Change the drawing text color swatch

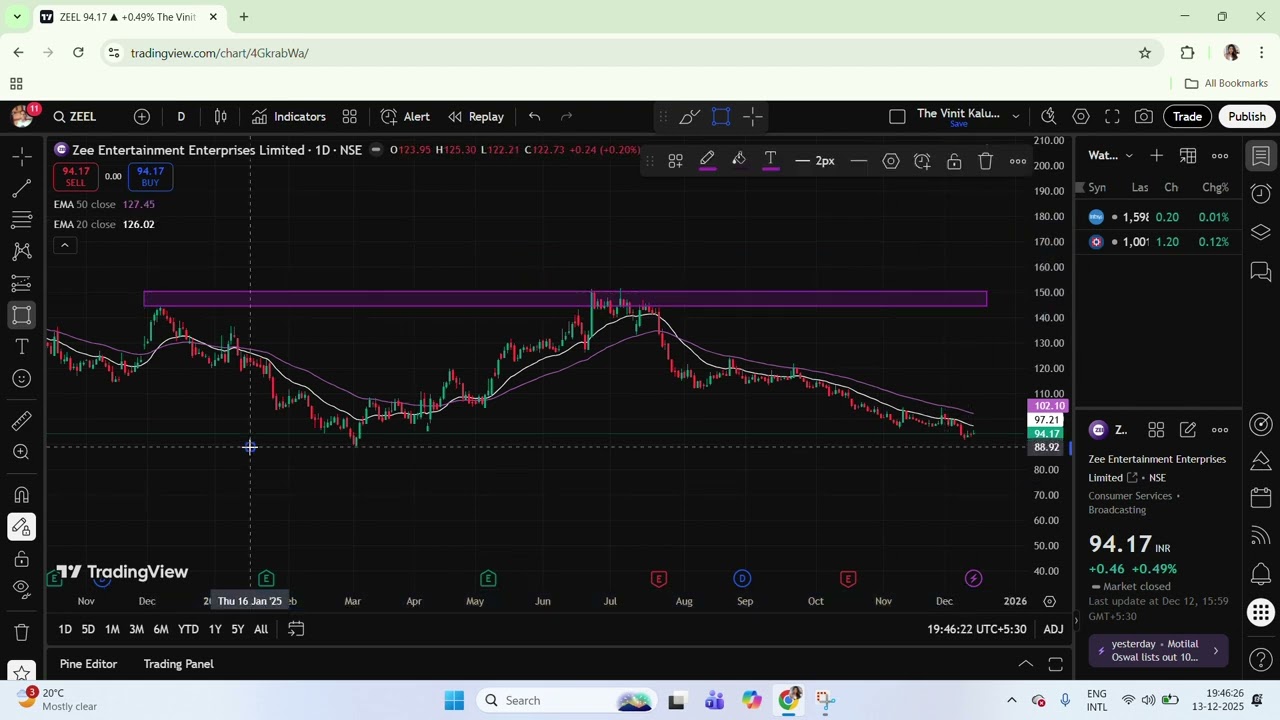pyautogui.click(x=771, y=161)
